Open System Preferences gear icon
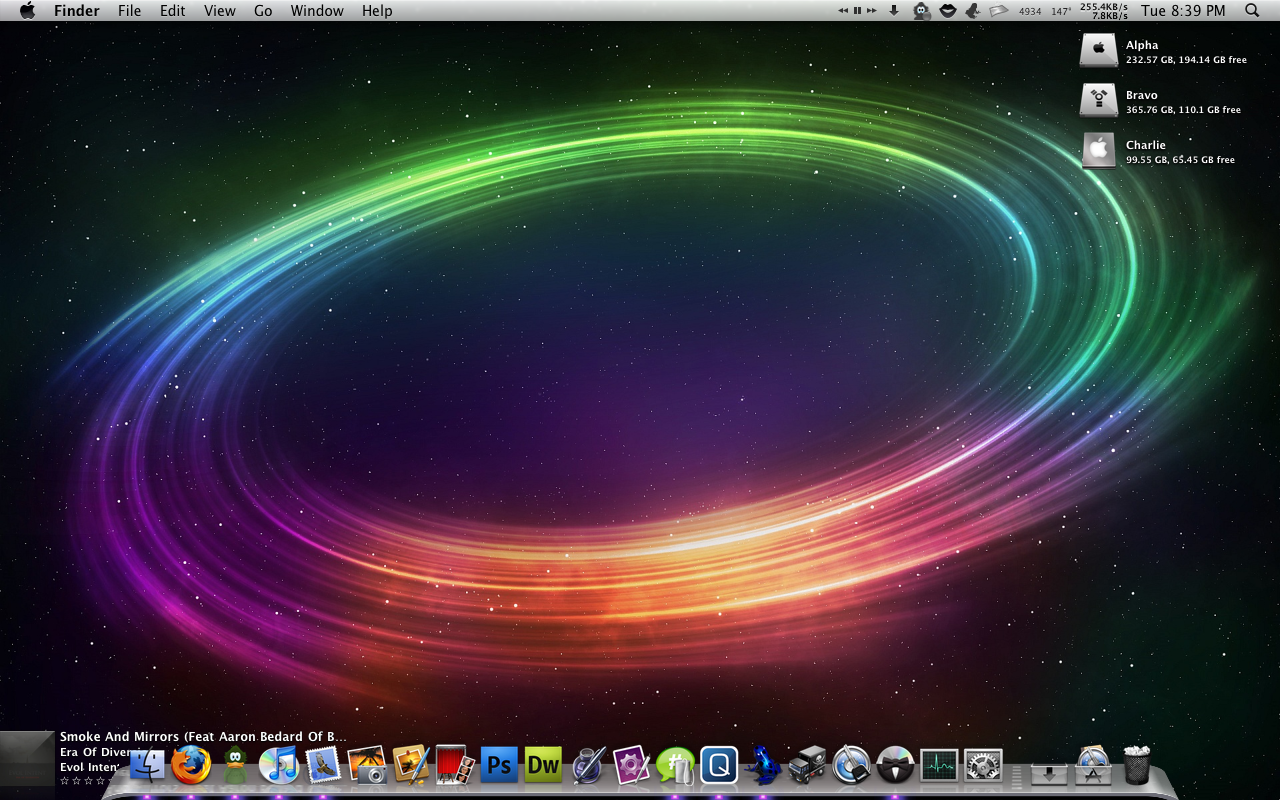 click(x=983, y=766)
